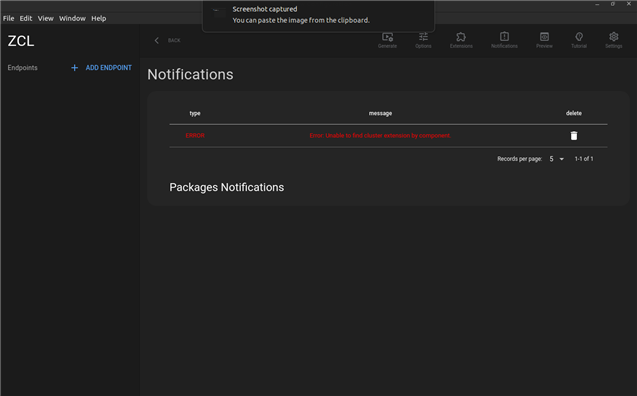Click the Screenshot captured notification popup
637x396 pixels.
tap(318, 15)
